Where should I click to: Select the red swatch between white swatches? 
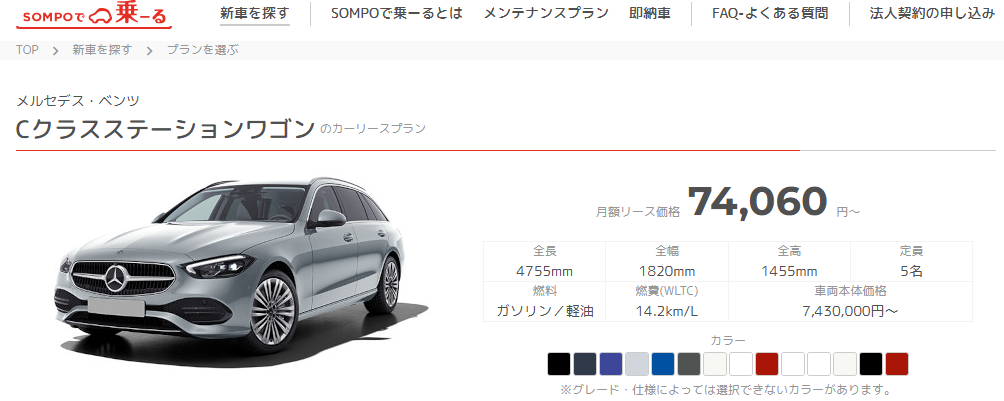pos(766,364)
